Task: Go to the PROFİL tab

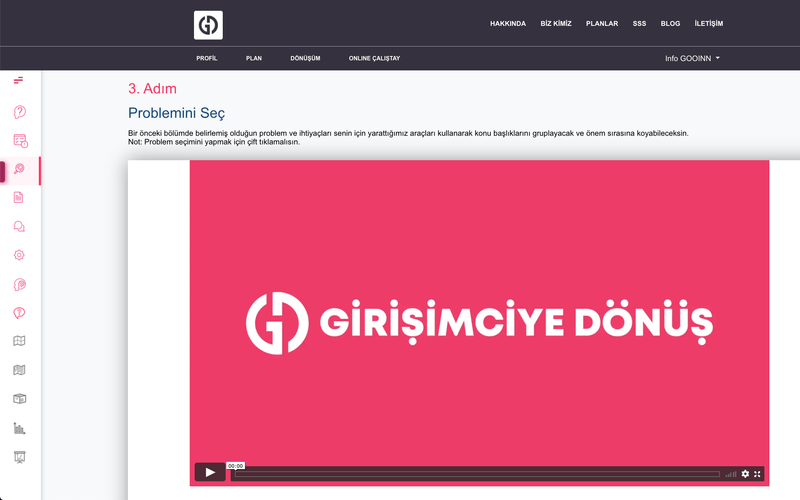Action: pyautogui.click(x=207, y=58)
